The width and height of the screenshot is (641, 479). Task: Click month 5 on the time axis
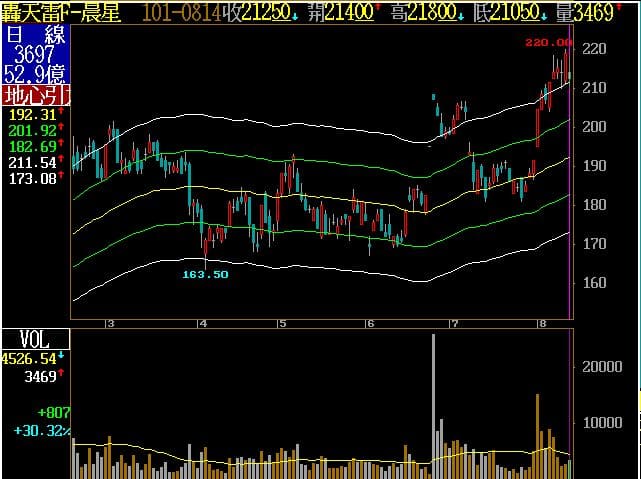(x=283, y=323)
